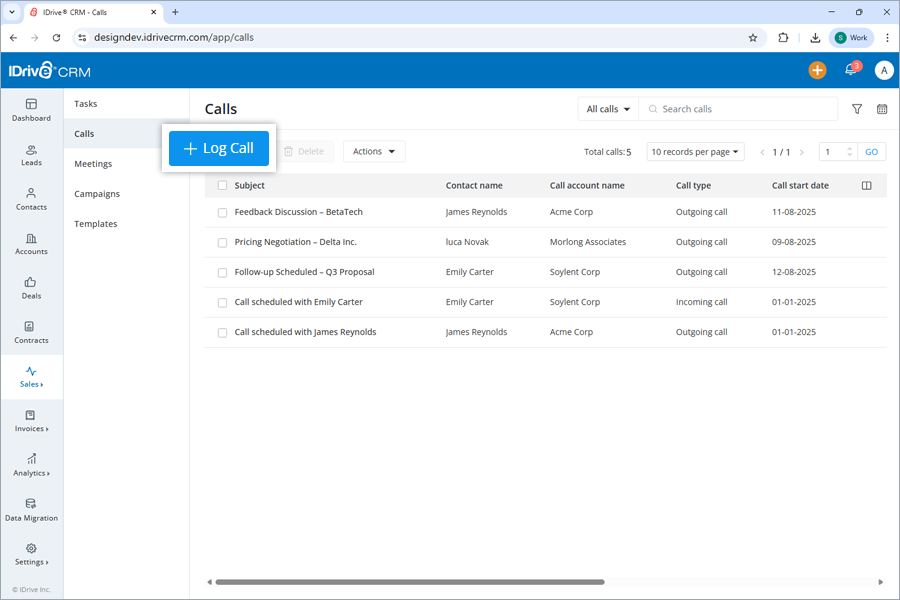Open the 10 records per page dropdown
The image size is (900, 600).
[695, 151]
